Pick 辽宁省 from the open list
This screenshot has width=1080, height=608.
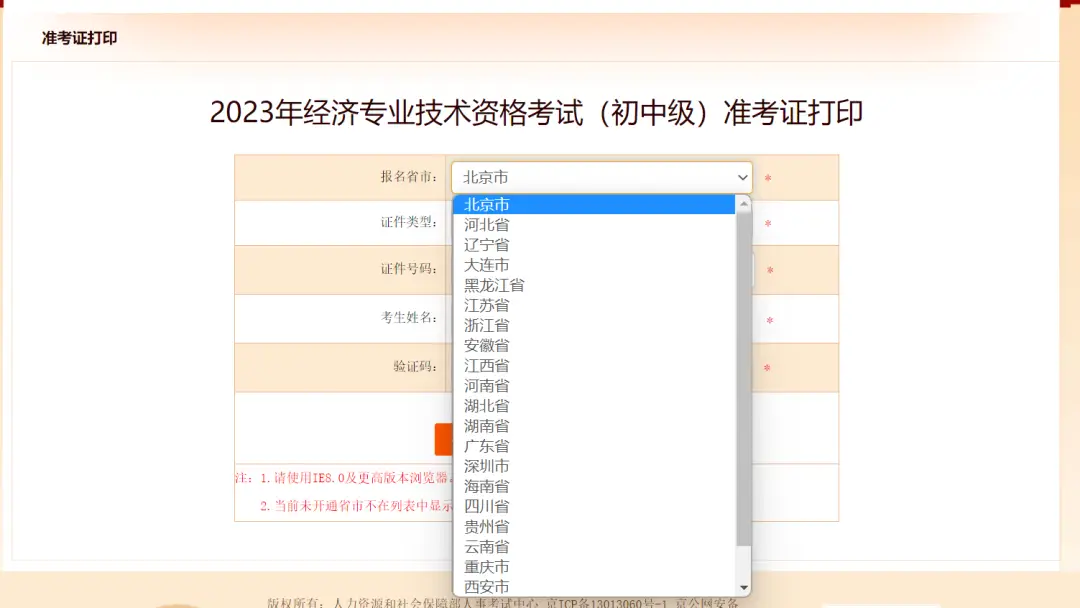pos(487,245)
